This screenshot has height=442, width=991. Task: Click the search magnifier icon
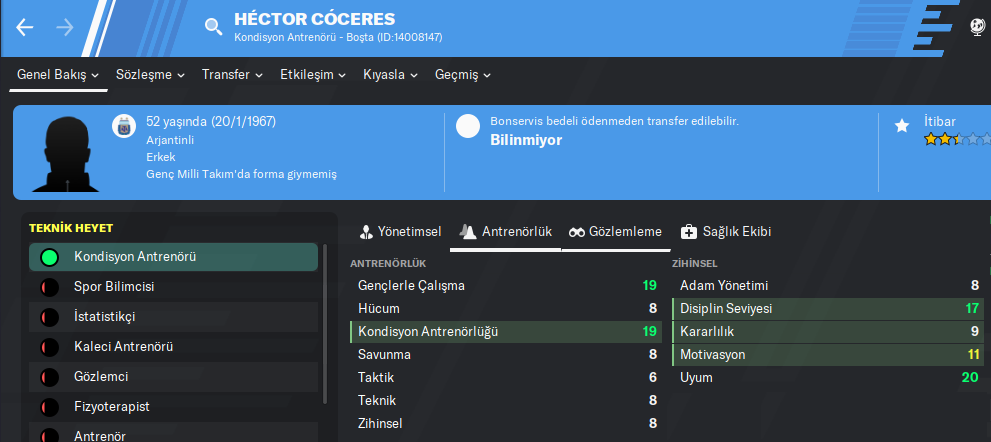click(213, 27)
